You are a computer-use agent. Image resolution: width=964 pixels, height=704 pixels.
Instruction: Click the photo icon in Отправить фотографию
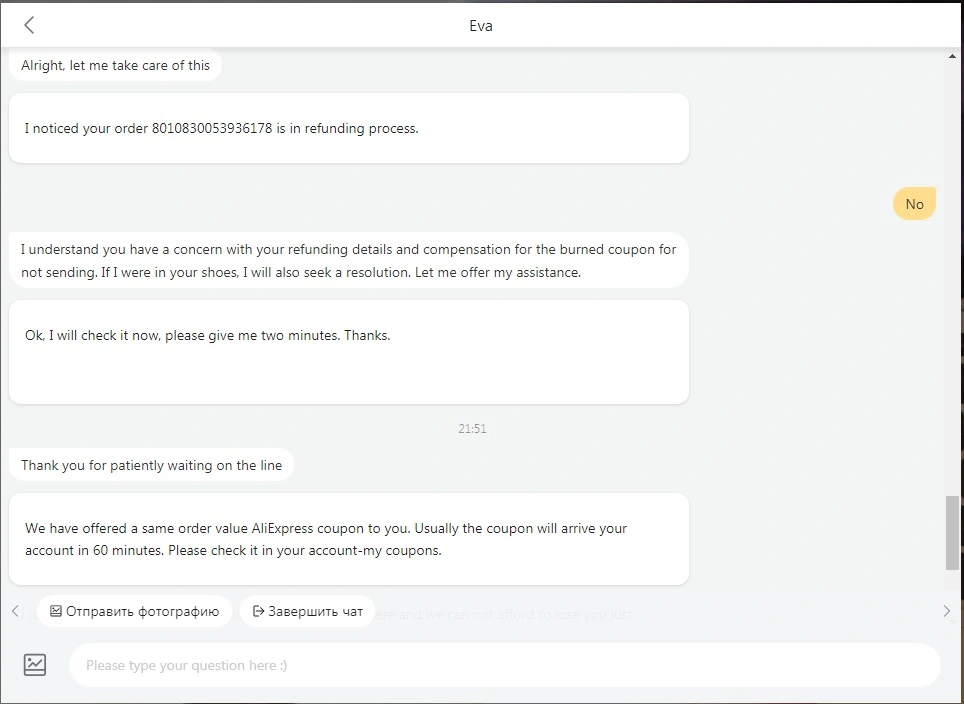click(55, 611)
